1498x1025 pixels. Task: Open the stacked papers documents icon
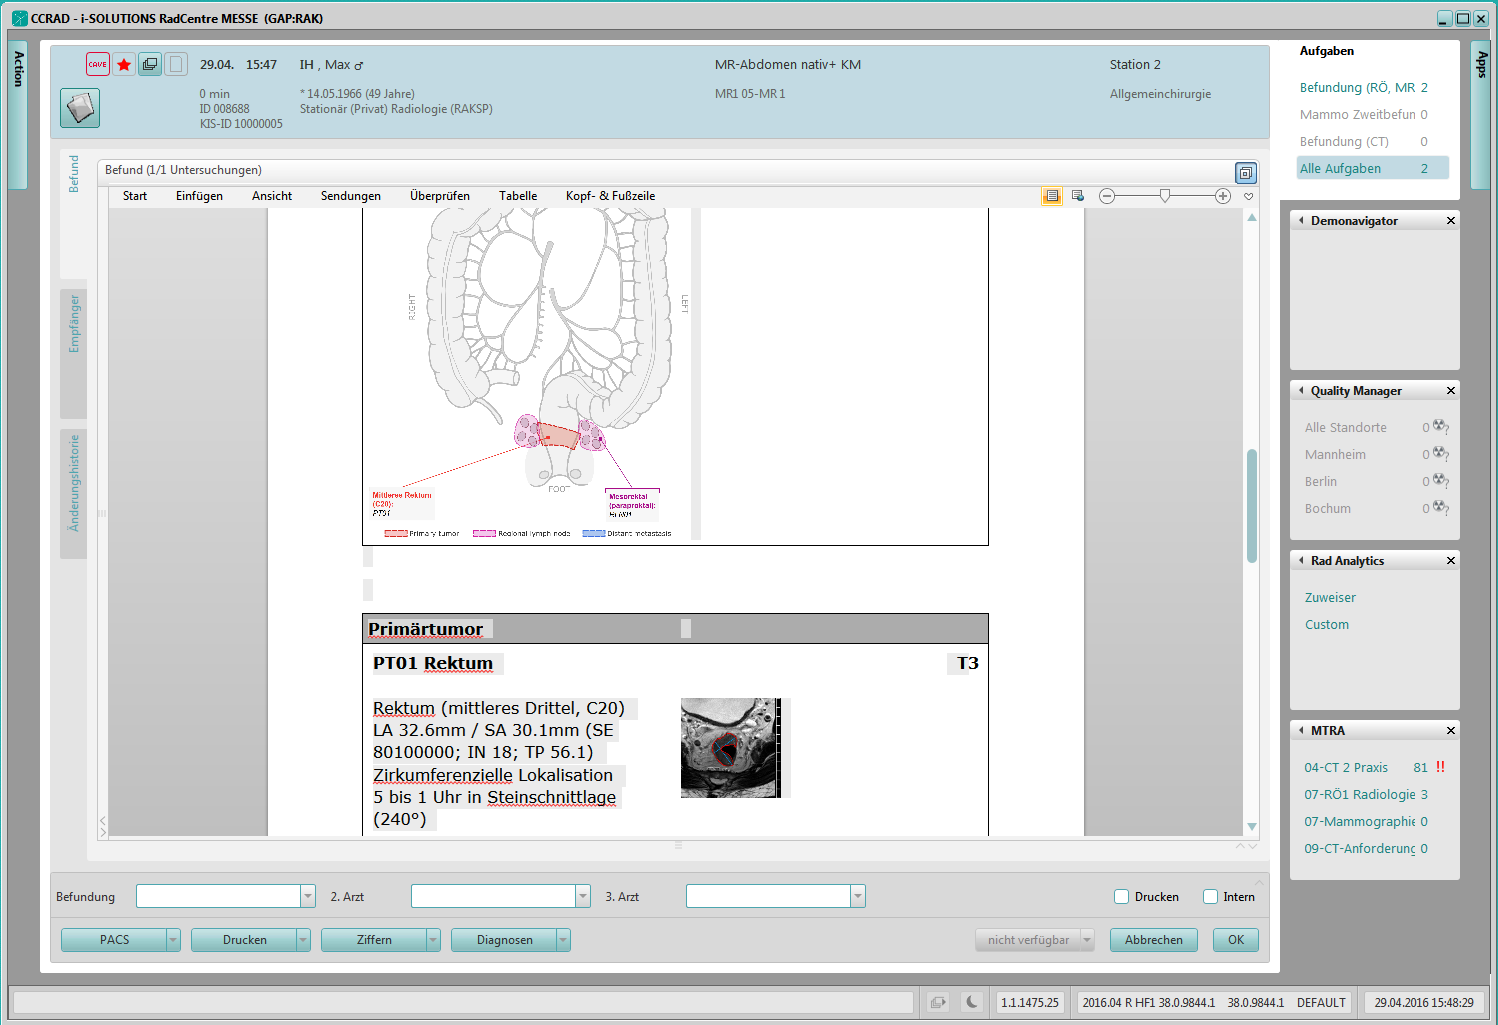point(80,108)
